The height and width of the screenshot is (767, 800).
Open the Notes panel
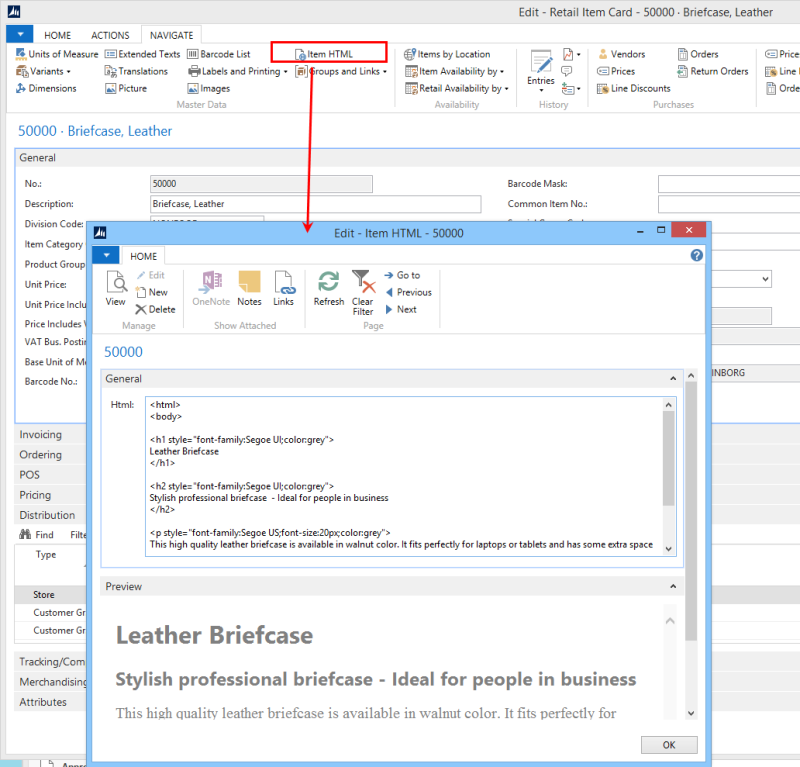pyautogui.click(x=248, y=290)
